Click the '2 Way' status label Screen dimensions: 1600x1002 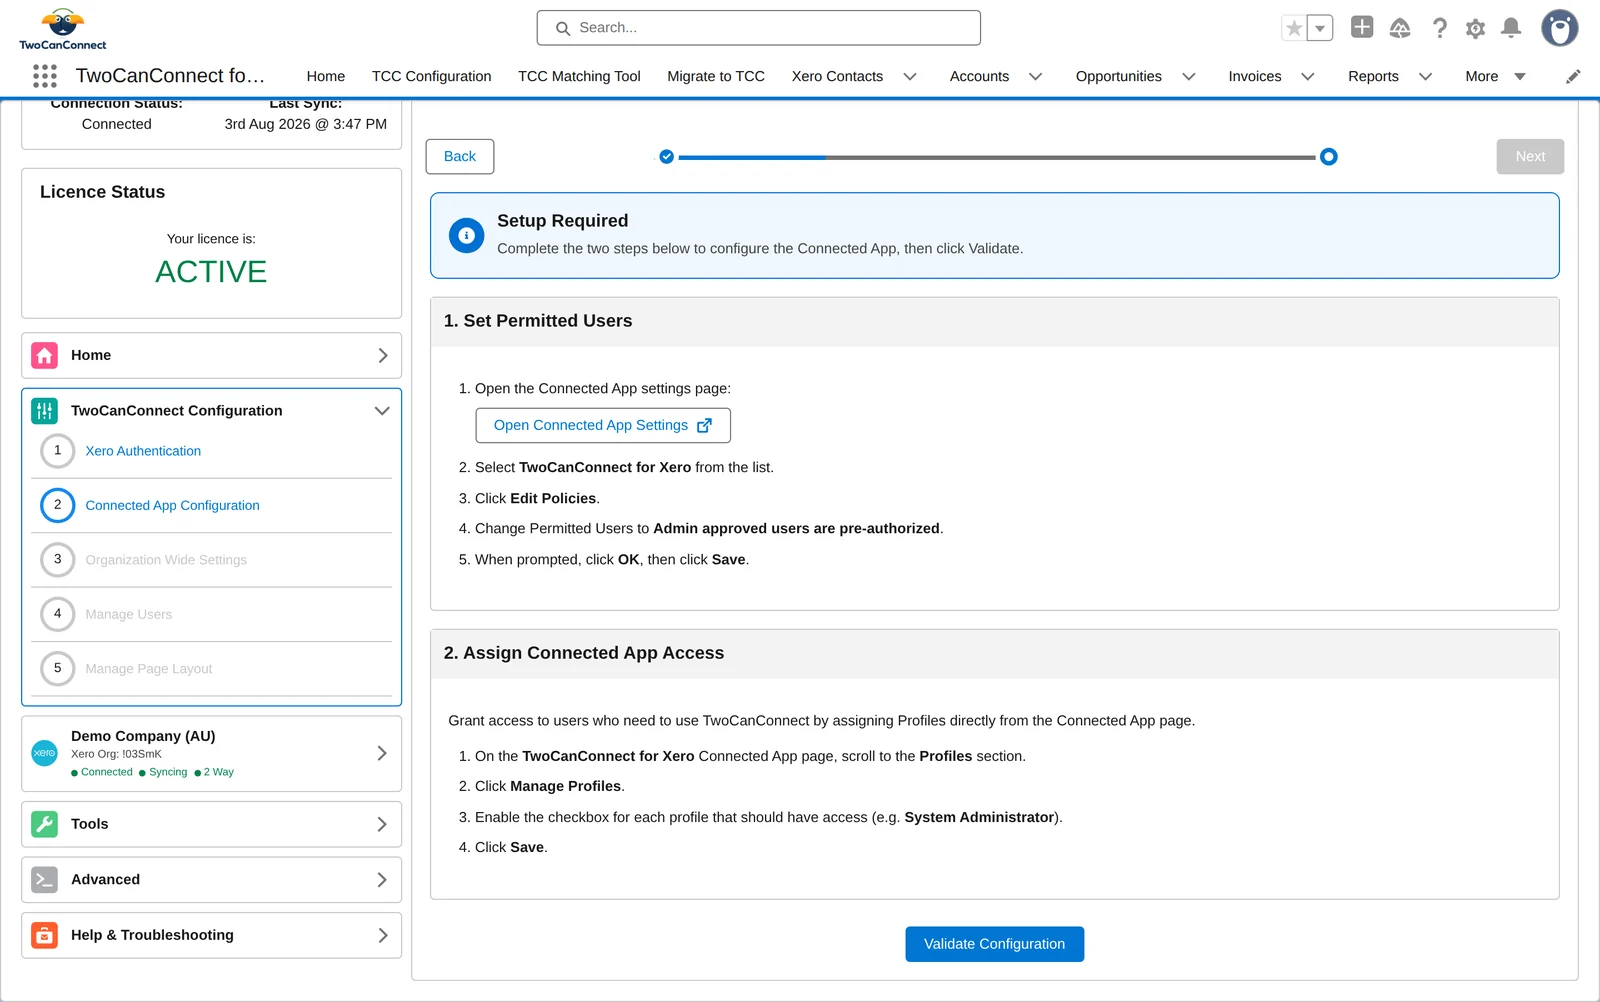point(218,772)
